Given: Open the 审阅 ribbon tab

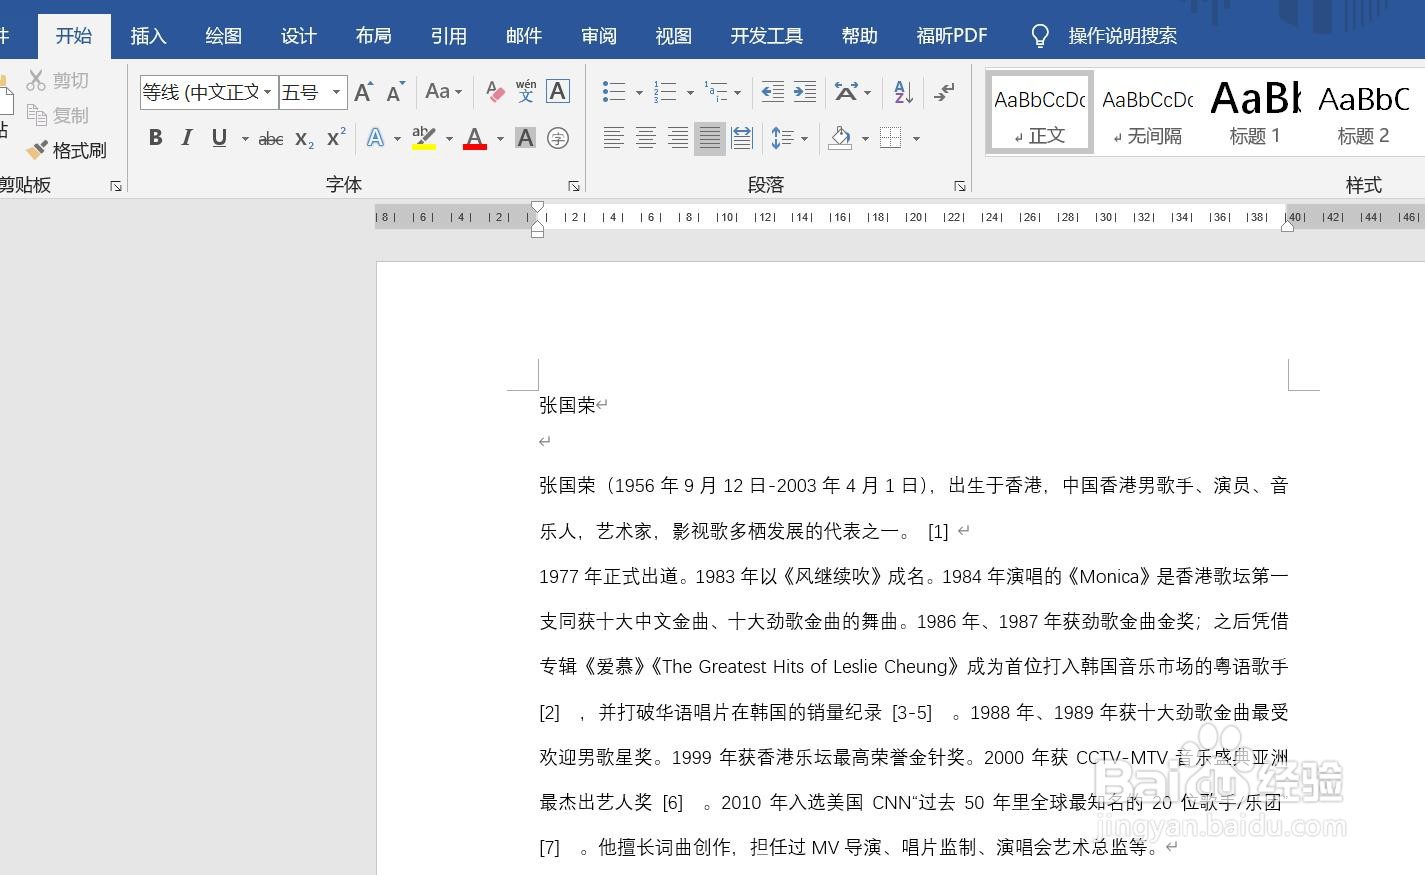Looking at the screenshot, I should (x=598, y=35).
